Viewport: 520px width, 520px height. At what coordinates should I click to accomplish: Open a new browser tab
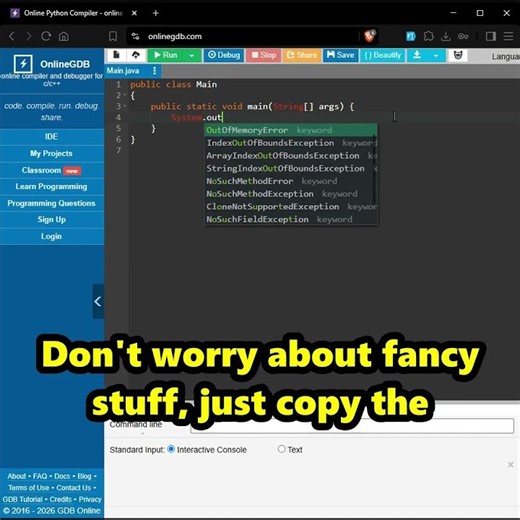coord(156,13)
